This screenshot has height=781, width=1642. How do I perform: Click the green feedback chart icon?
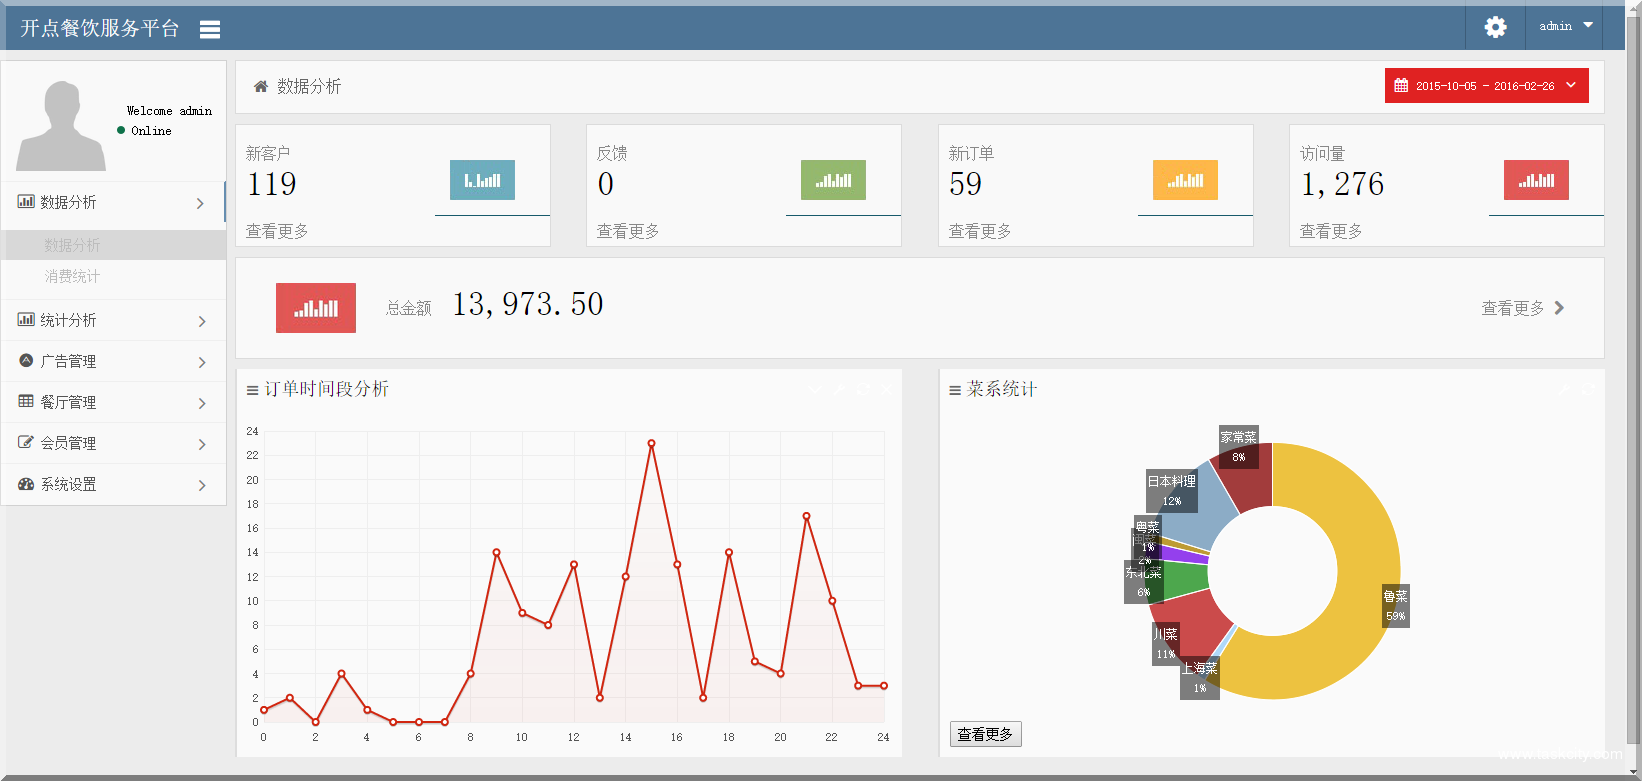(833, 180)
